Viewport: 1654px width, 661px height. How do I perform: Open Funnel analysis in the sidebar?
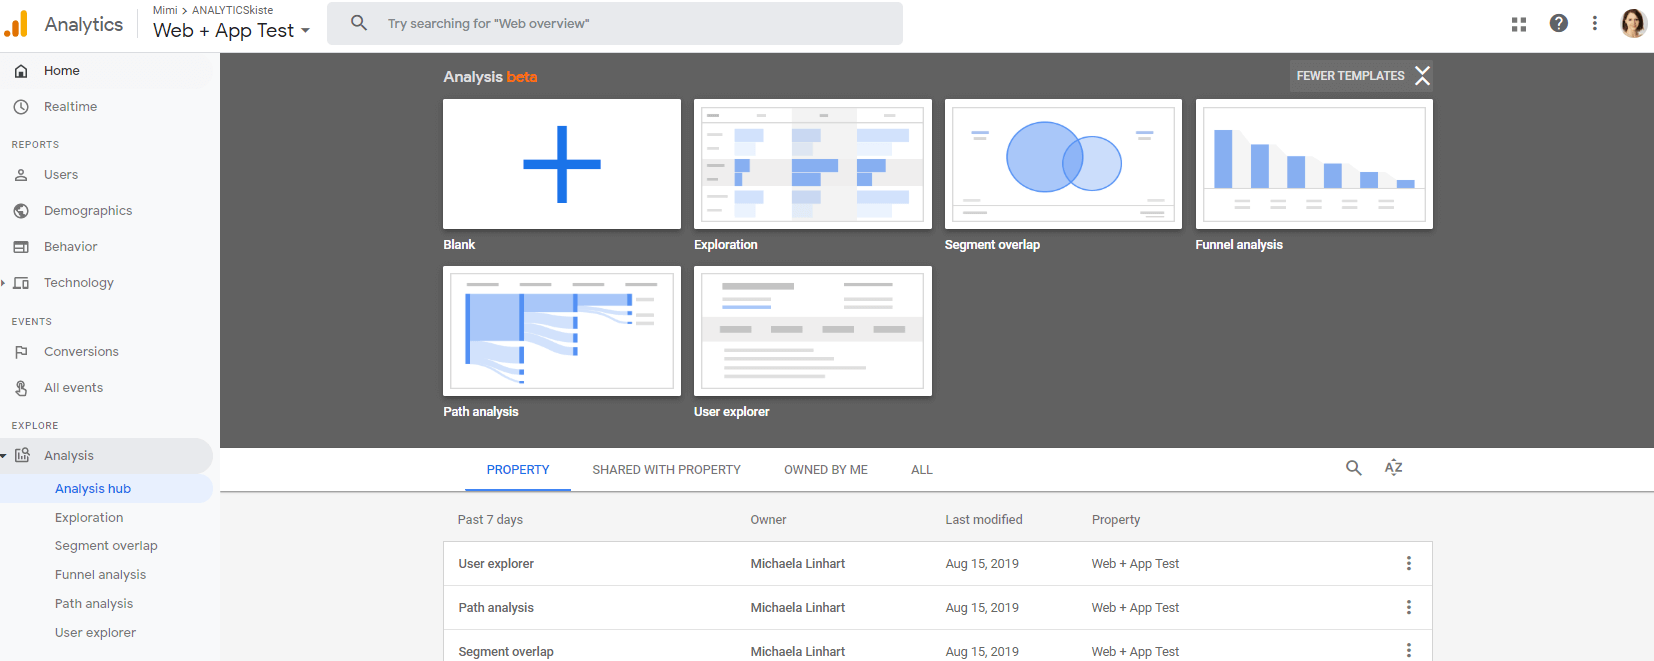(x=100, y=575)
